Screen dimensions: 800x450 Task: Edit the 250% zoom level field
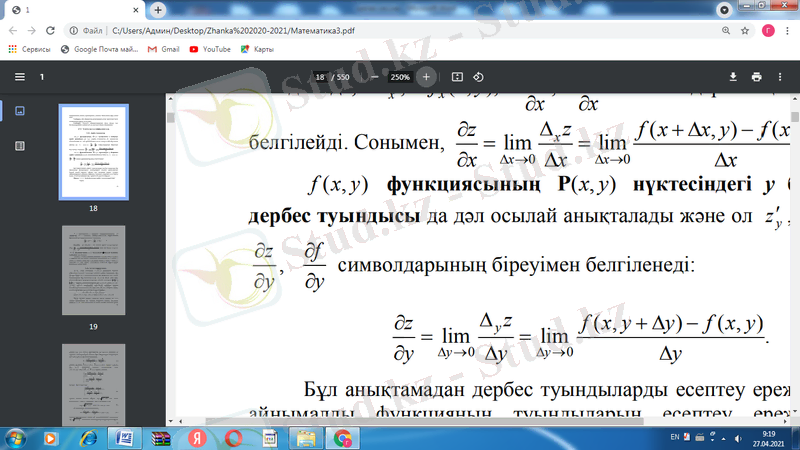pos(400,77)
